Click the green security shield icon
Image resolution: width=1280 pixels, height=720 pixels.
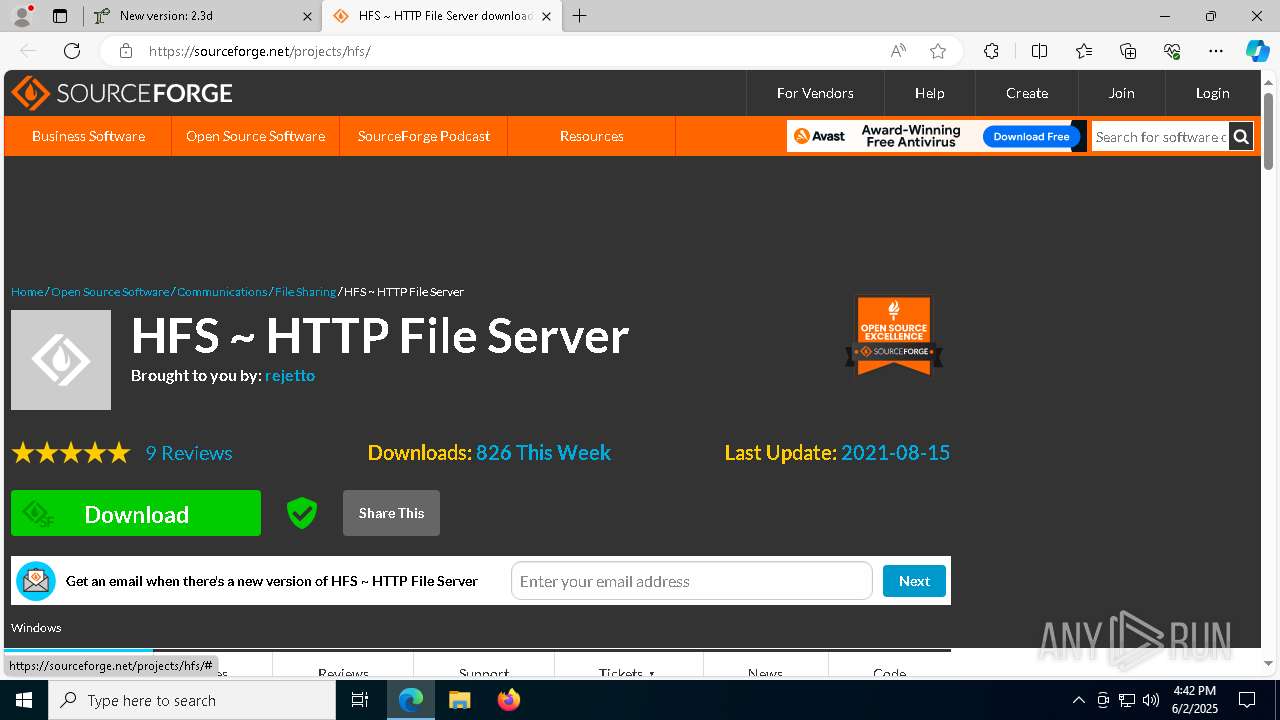(302, 513)
